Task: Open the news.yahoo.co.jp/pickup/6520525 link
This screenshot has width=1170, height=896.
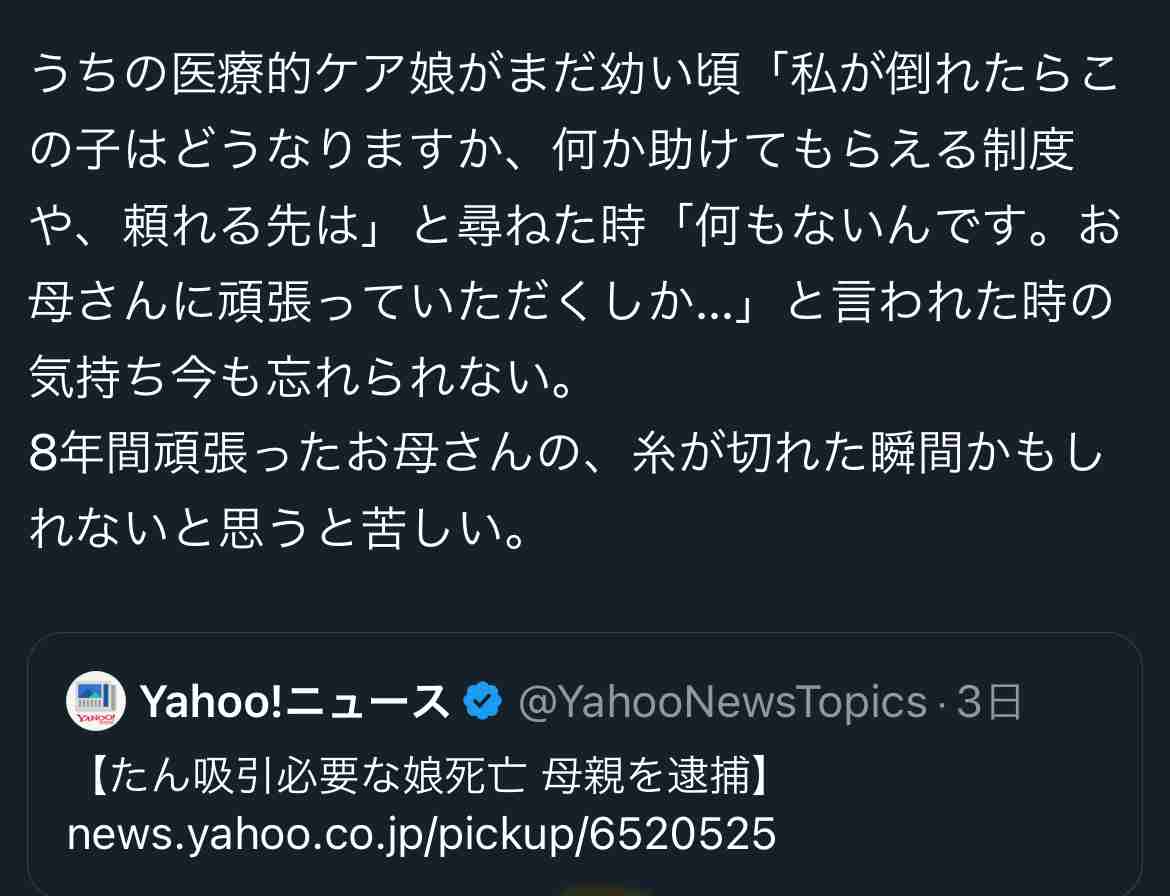Action: (x=422, y=835)
